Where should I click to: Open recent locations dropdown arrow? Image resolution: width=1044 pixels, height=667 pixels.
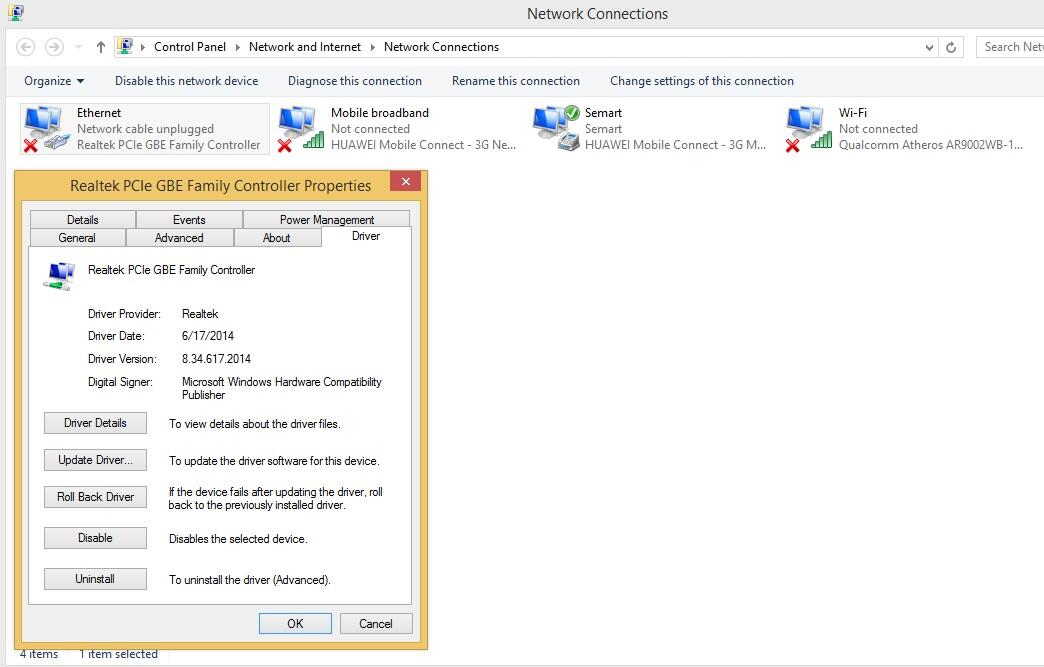[x=79, y=47]
